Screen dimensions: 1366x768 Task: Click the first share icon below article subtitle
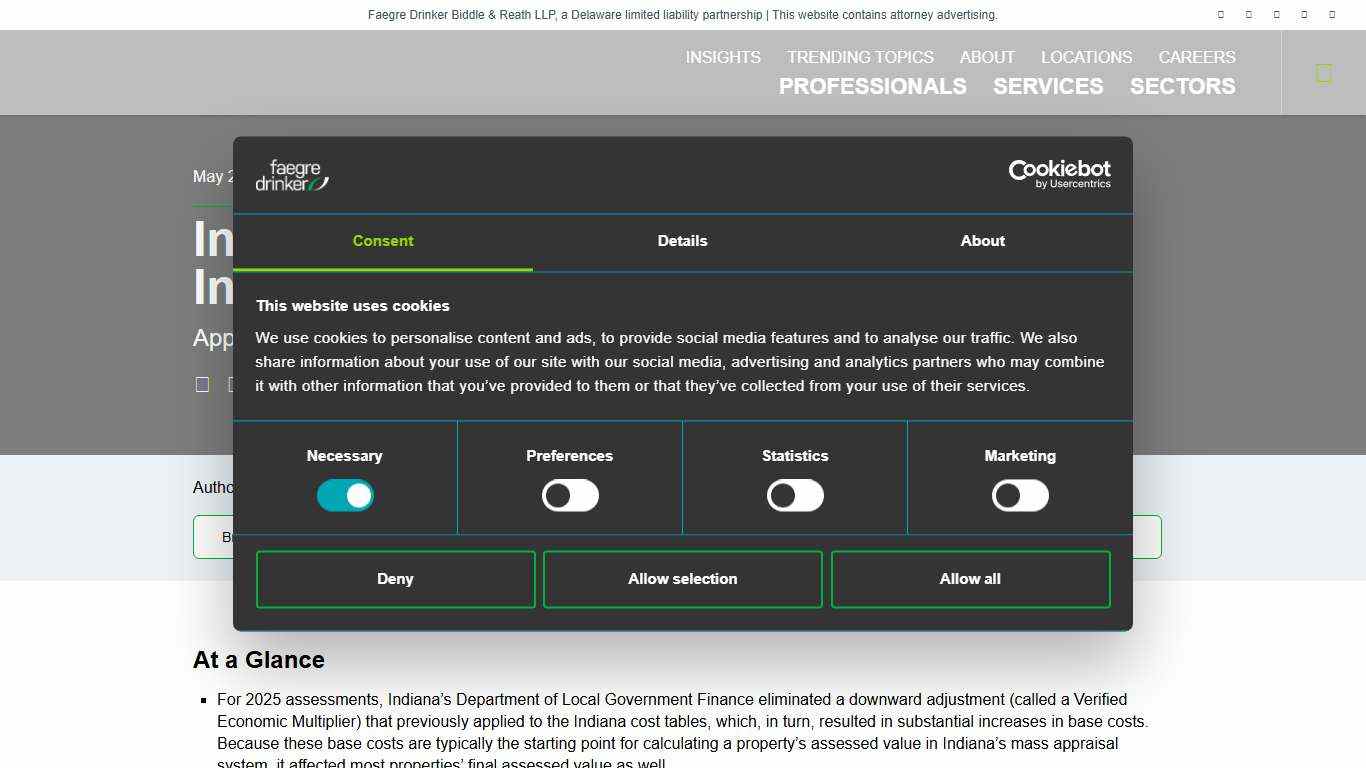click(202, 385)
